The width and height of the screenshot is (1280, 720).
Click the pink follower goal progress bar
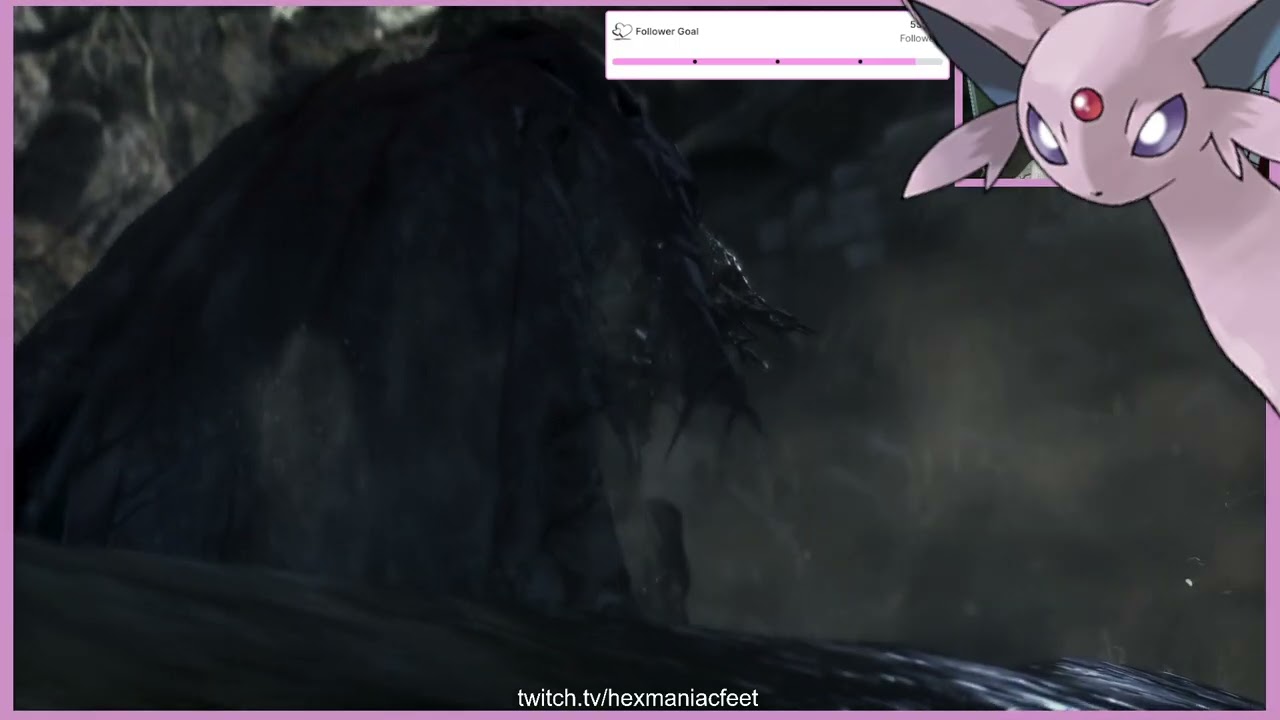coord(778,62)
